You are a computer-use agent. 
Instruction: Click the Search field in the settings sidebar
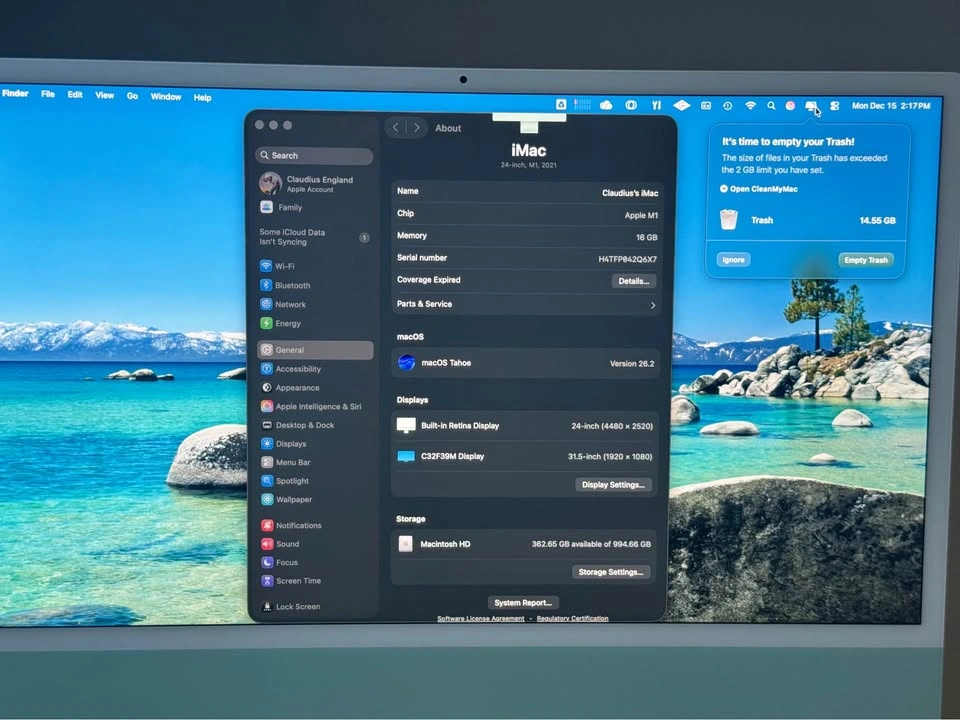tap(314, 156)
